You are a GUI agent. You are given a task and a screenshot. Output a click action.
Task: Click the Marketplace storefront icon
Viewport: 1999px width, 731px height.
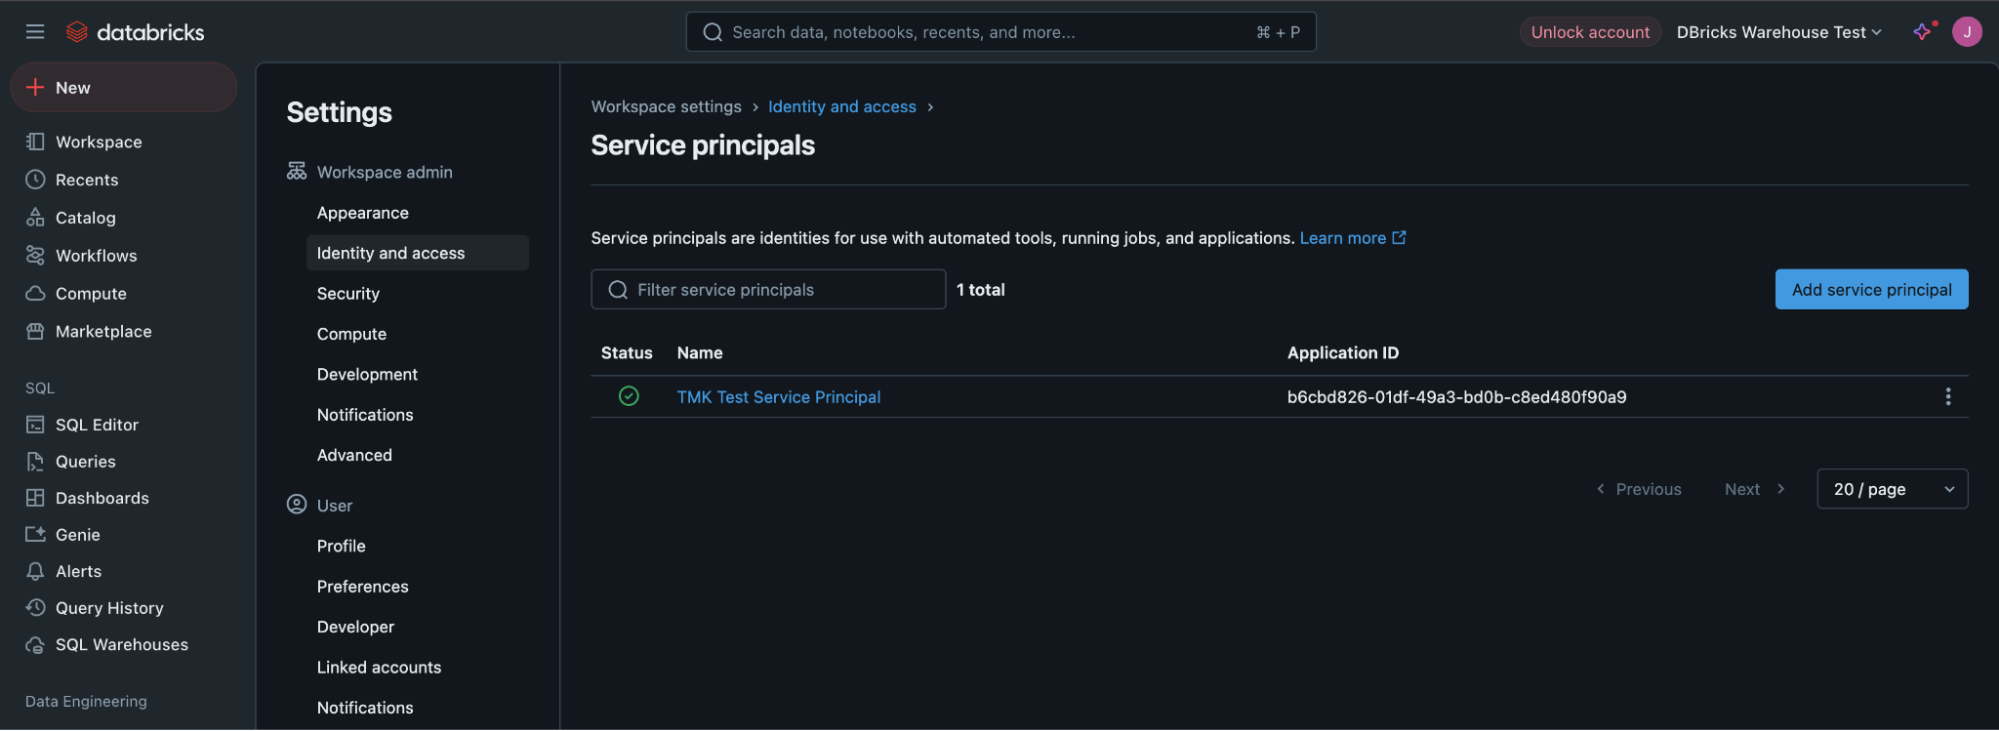[35, 332]
